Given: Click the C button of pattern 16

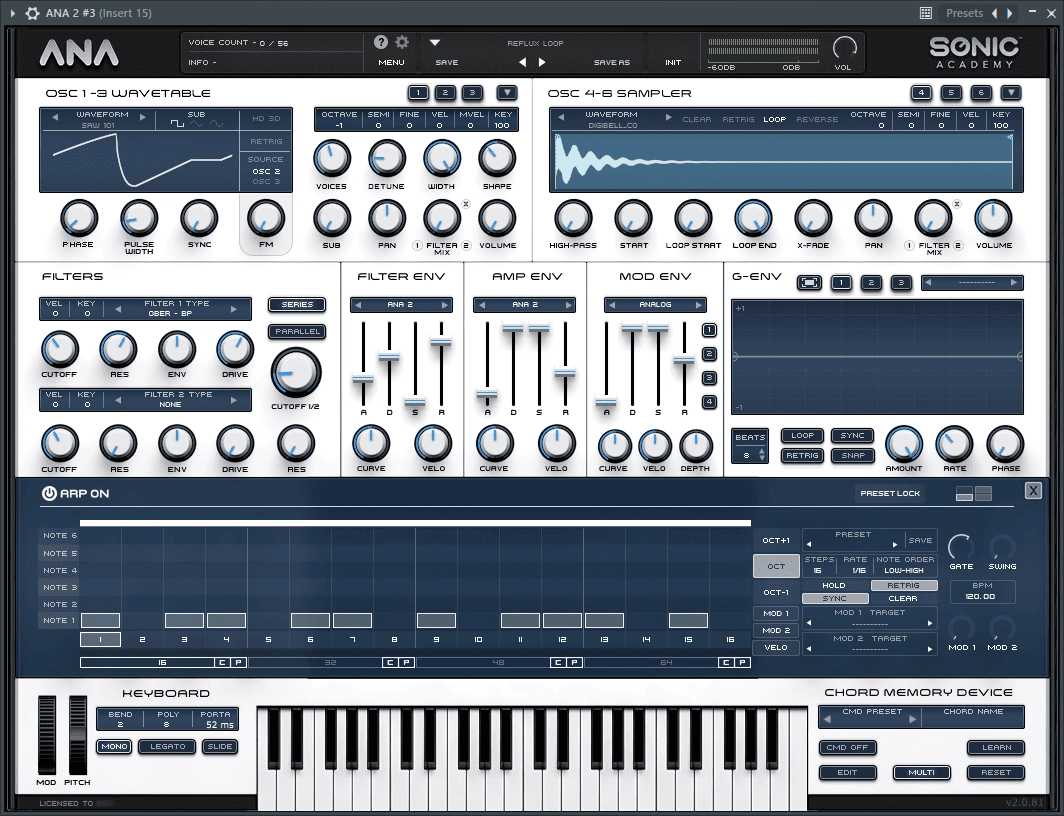Looking at the screenshot, I should point(222,662).
